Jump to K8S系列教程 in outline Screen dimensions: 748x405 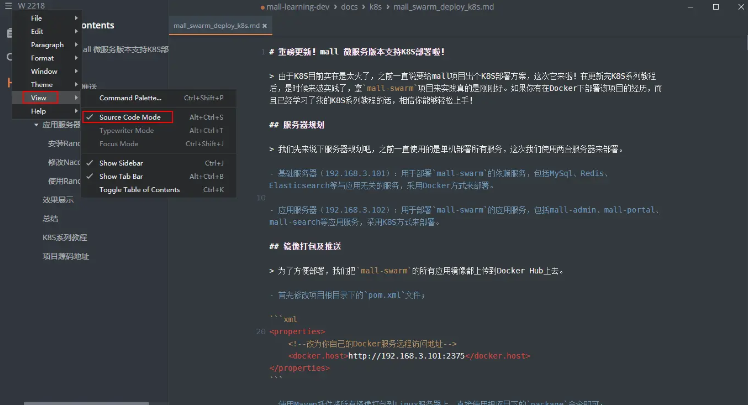(64, 238)
